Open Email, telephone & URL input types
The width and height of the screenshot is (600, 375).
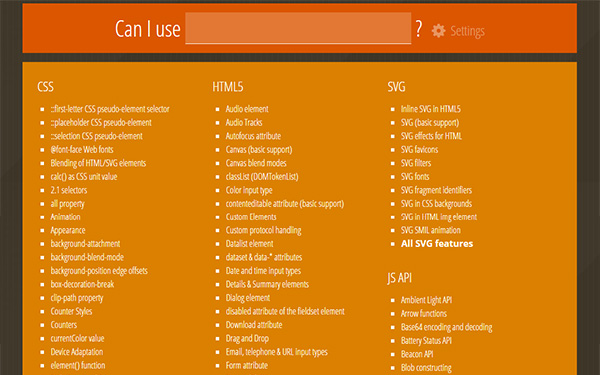pyautogui.click(x=277, y=352)
